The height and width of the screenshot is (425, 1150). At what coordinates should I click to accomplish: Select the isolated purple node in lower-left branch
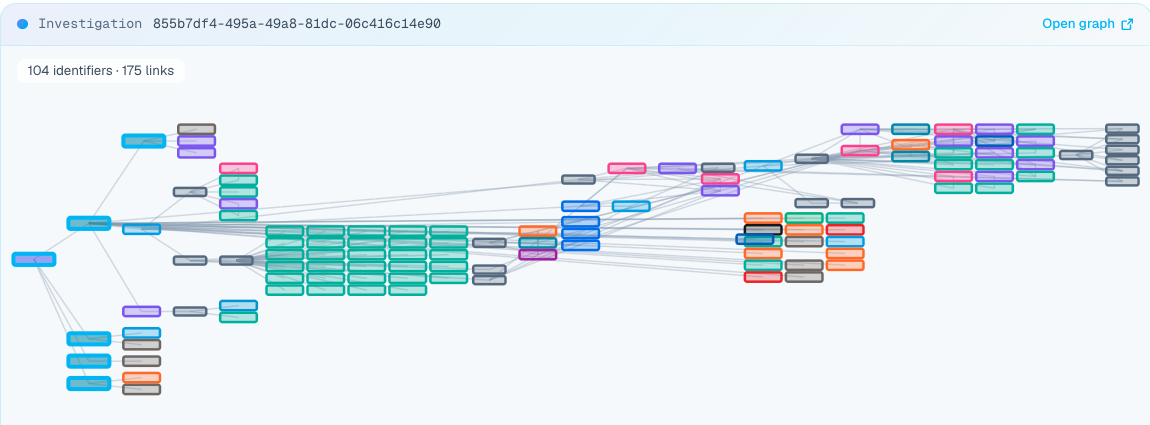point(142,311)
